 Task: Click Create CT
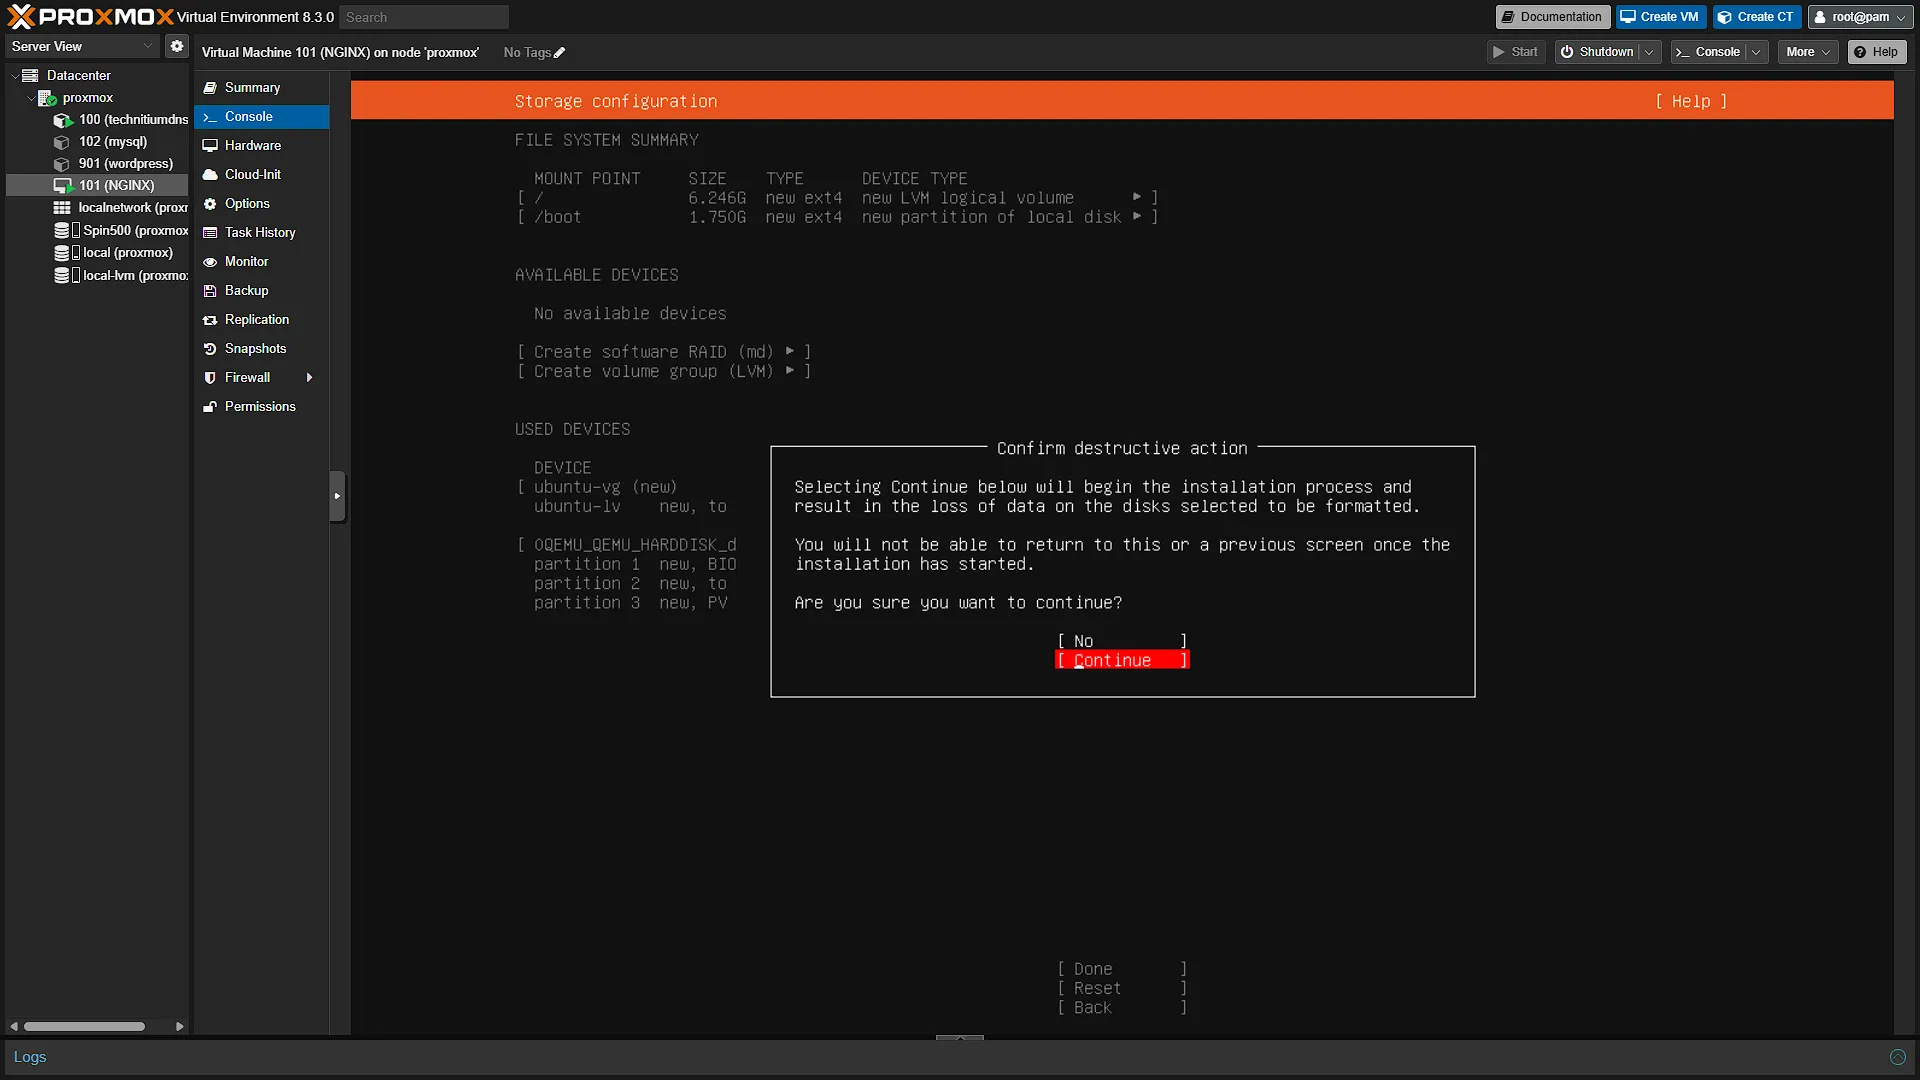click(x=1756, y=17)
